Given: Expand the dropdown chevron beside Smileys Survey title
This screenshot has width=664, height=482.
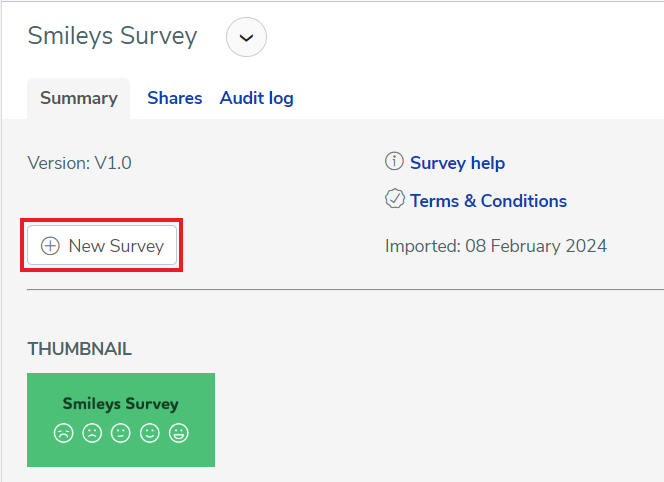Looking at the screenshot, I should tap(246, 38).
